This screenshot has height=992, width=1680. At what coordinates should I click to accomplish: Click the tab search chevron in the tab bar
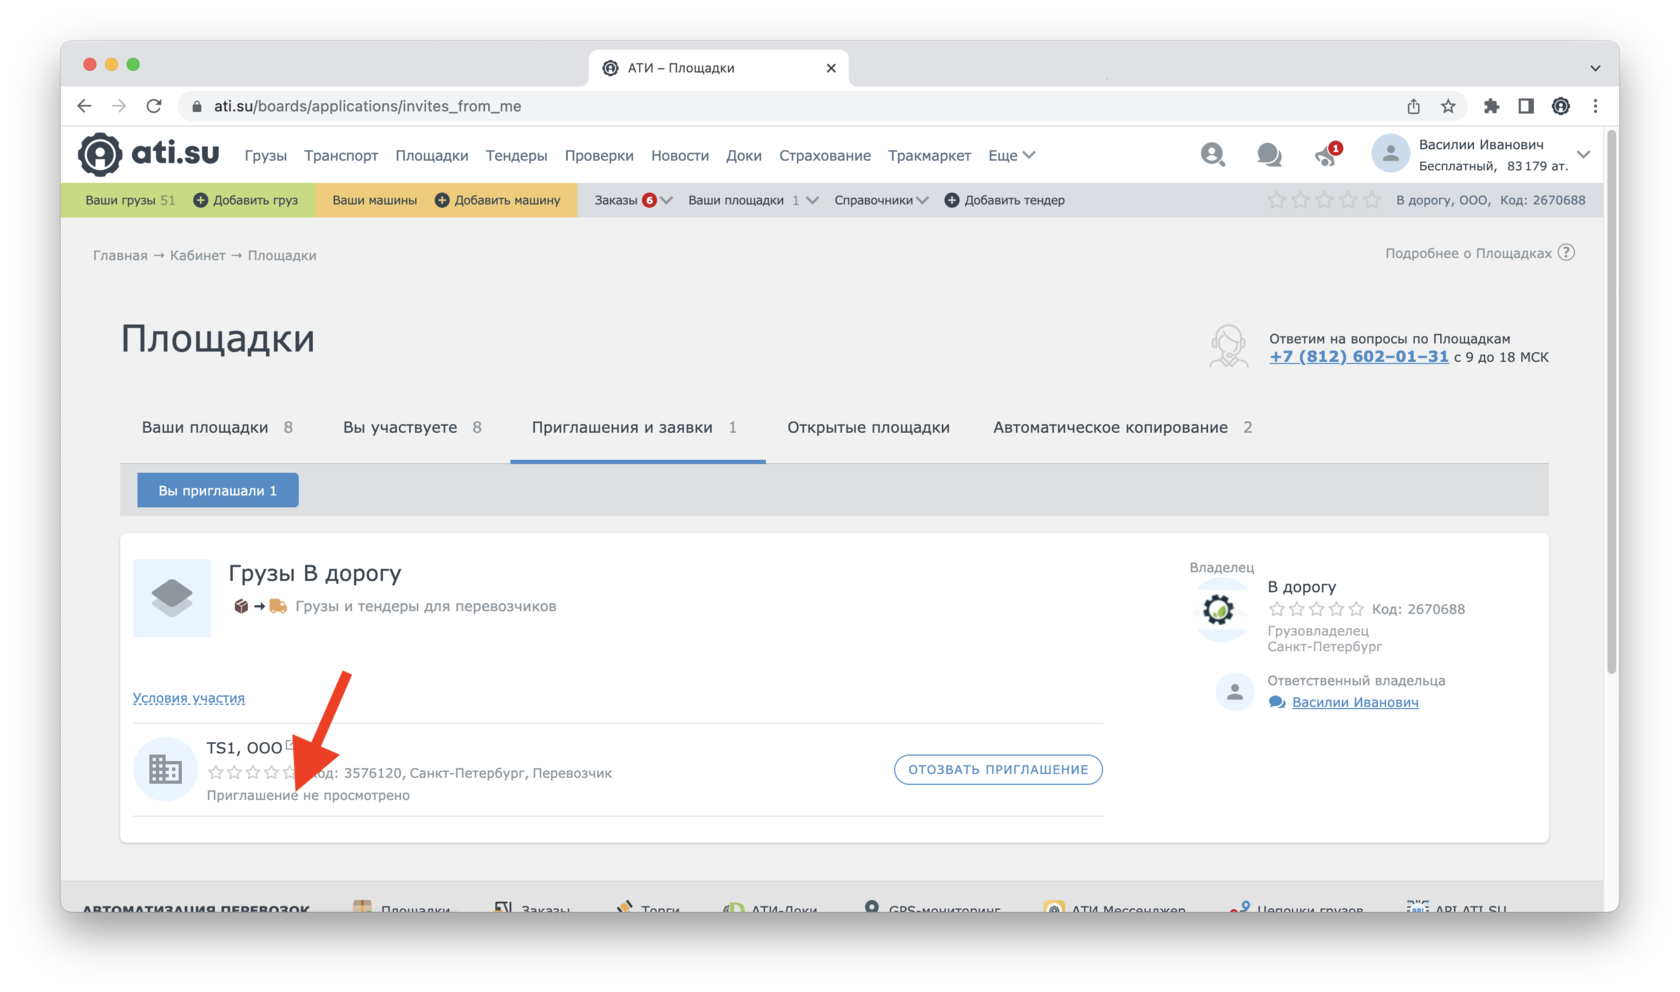pos(1595,68)
